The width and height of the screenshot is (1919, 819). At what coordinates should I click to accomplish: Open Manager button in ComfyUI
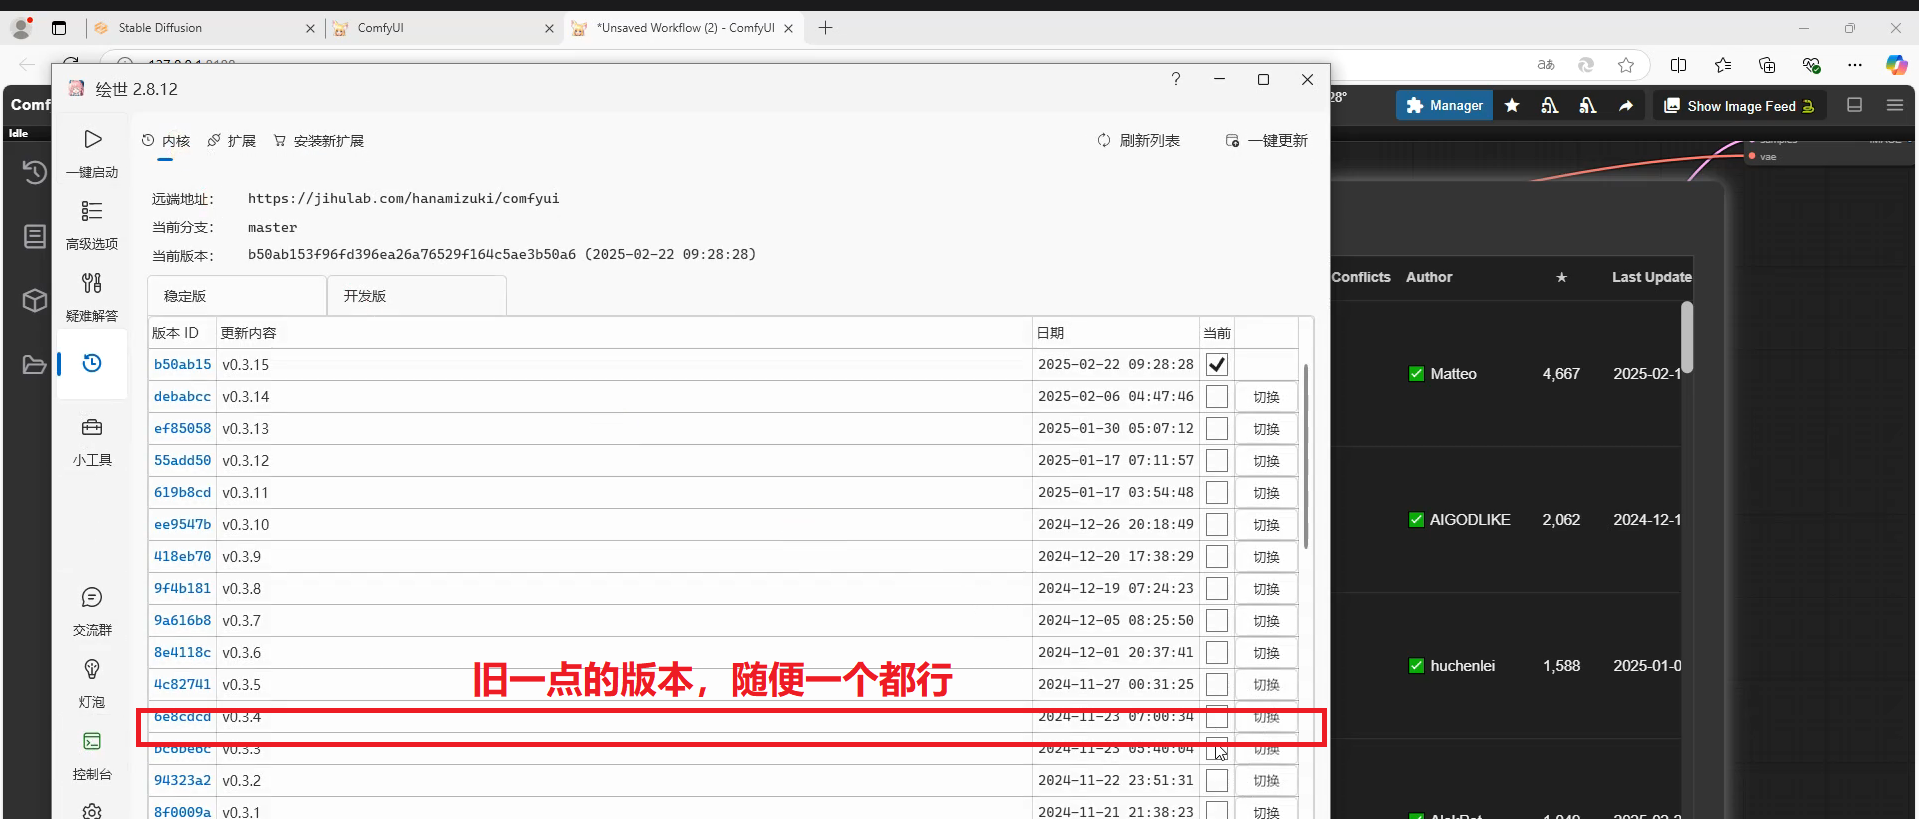[x=1445, y=105]
